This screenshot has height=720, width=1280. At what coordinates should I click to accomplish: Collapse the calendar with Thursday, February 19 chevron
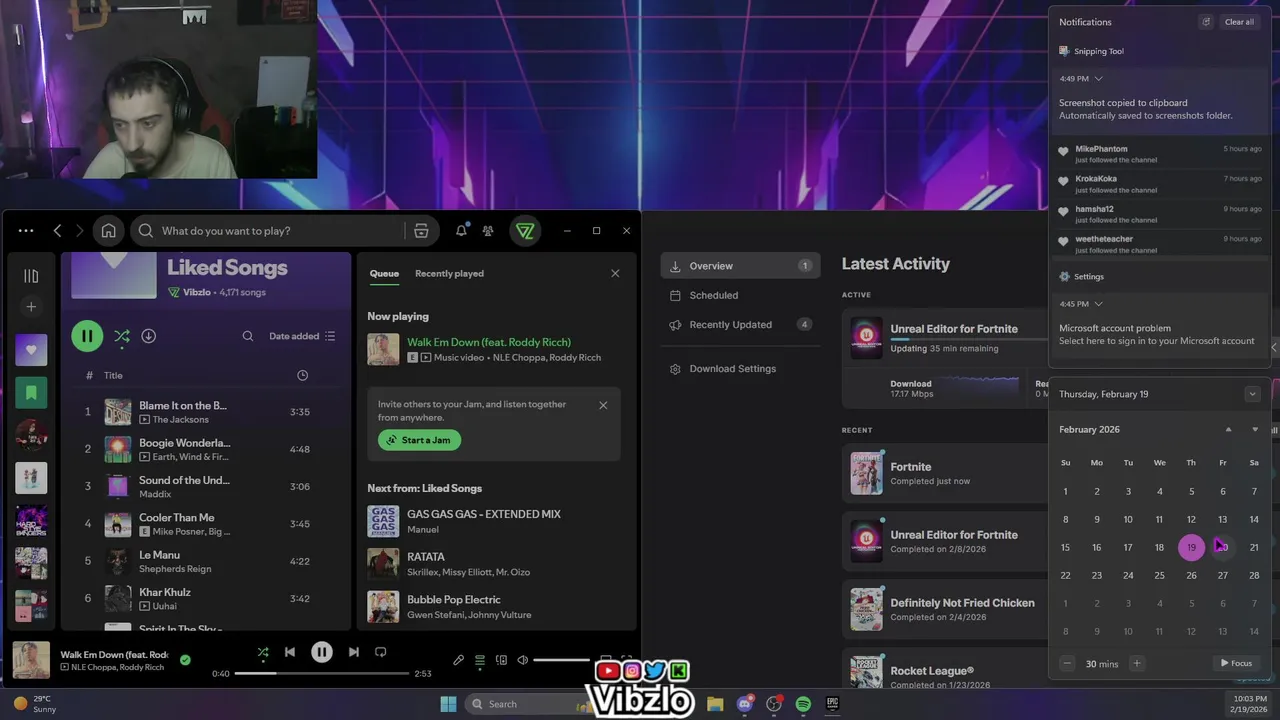pos(1252,394)
